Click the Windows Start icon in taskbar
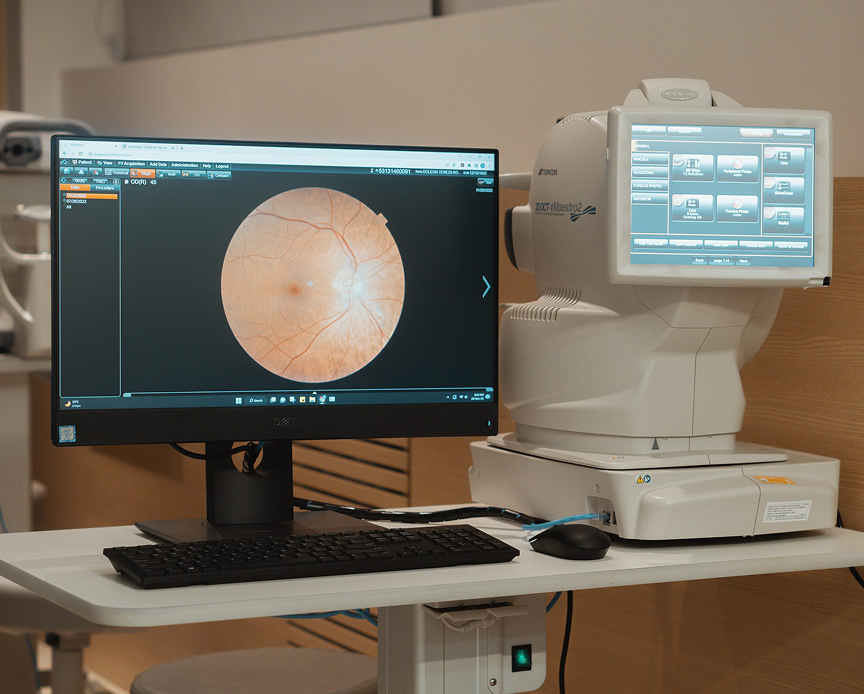 point(238,400)
